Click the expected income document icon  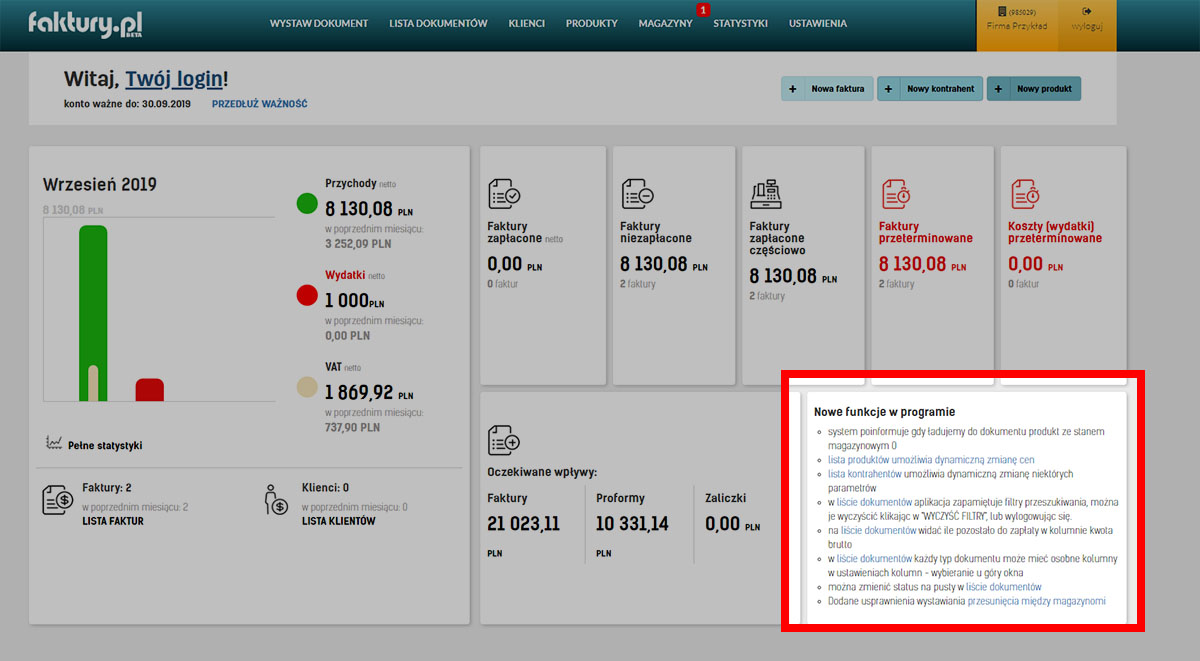(x=504, y=440)
